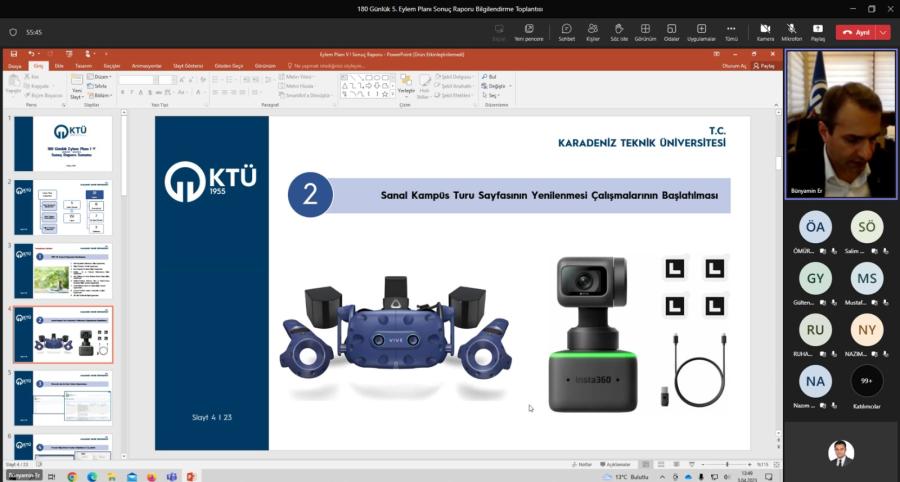Toggle the Notlar notes pane
Viewport: 900px width, 482px height.
click(x=581, y=464)
